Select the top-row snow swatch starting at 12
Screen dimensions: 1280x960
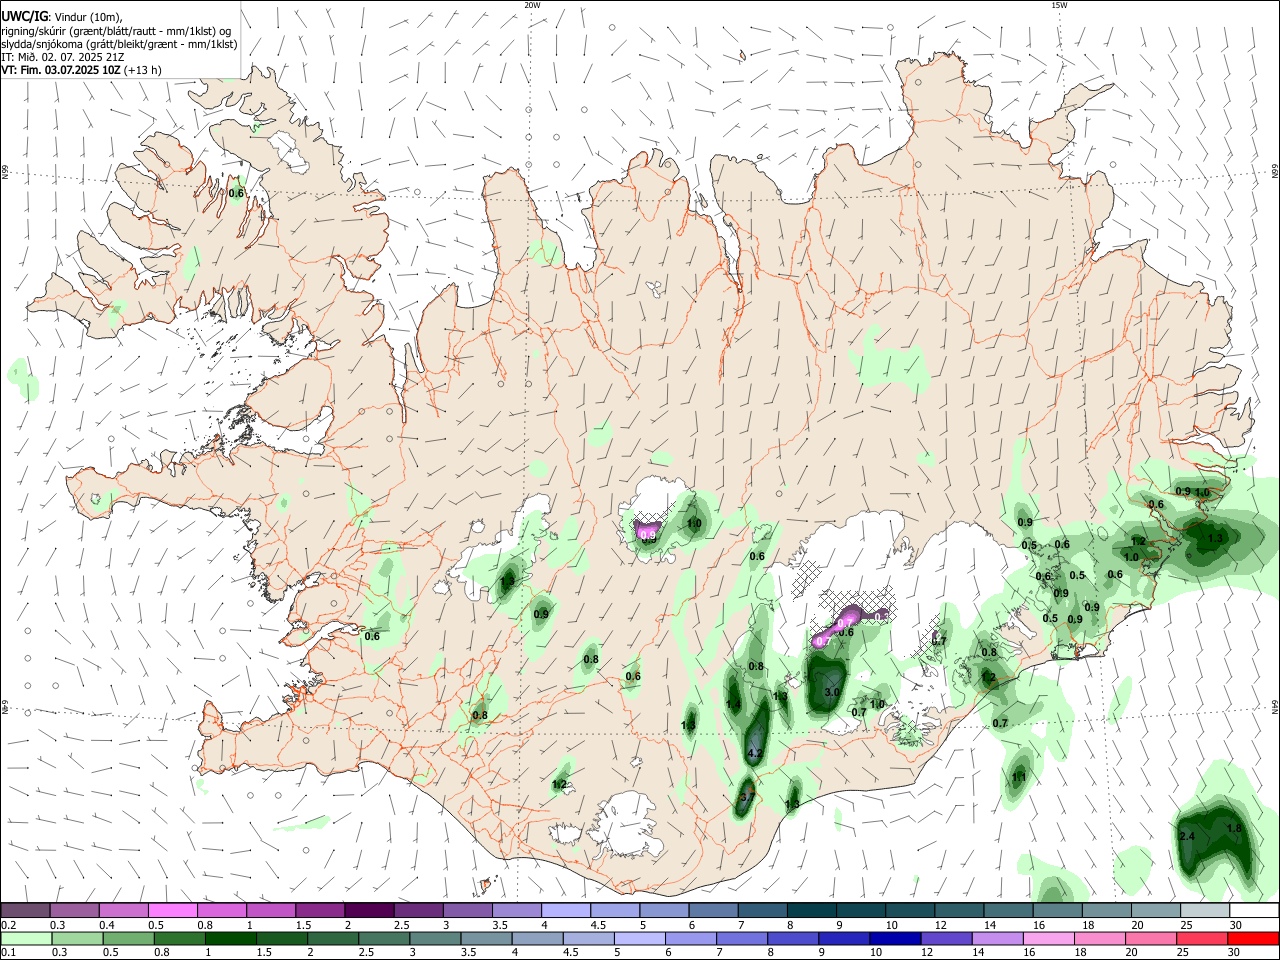pyautogui.click(x=959, y=911)
